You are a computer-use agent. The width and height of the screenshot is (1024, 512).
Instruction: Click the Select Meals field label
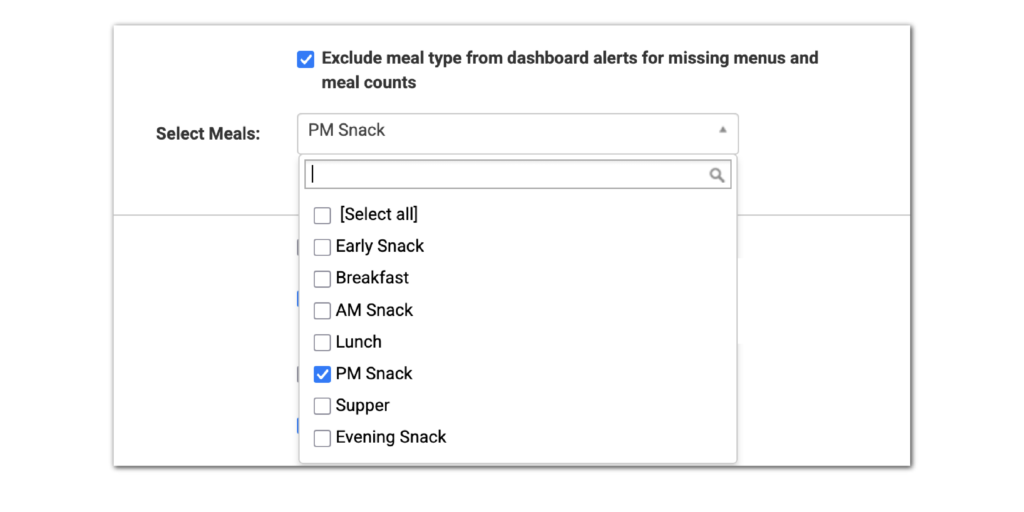tap(208, 134)
